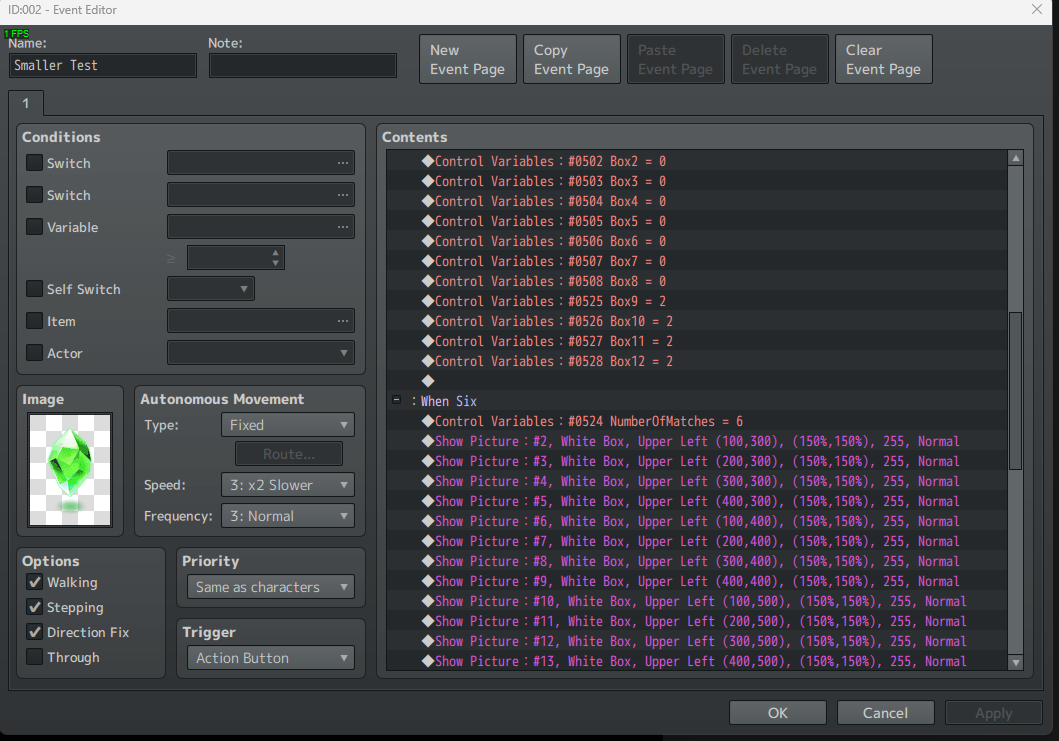Click the contents scrollbar up arrow
This screenshot has height=741, width=1059.
coord(1015,158)
